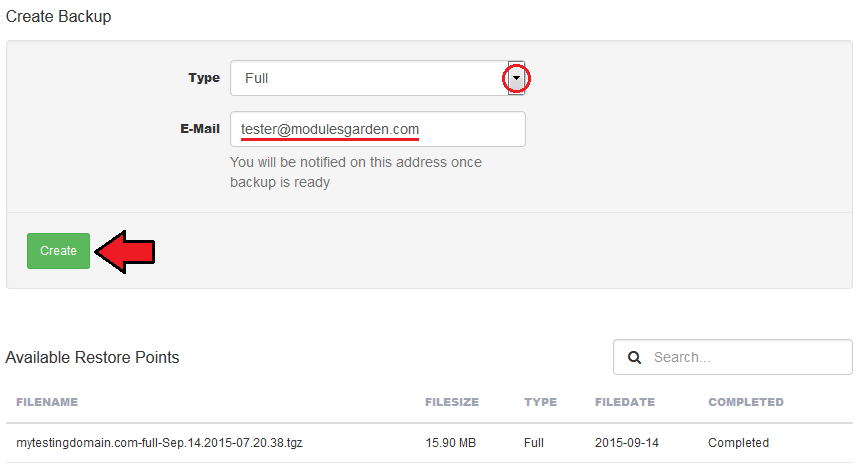Sort by FILENAME column header
This screenshot has height=467, width=864.
(x=47, y=402)
